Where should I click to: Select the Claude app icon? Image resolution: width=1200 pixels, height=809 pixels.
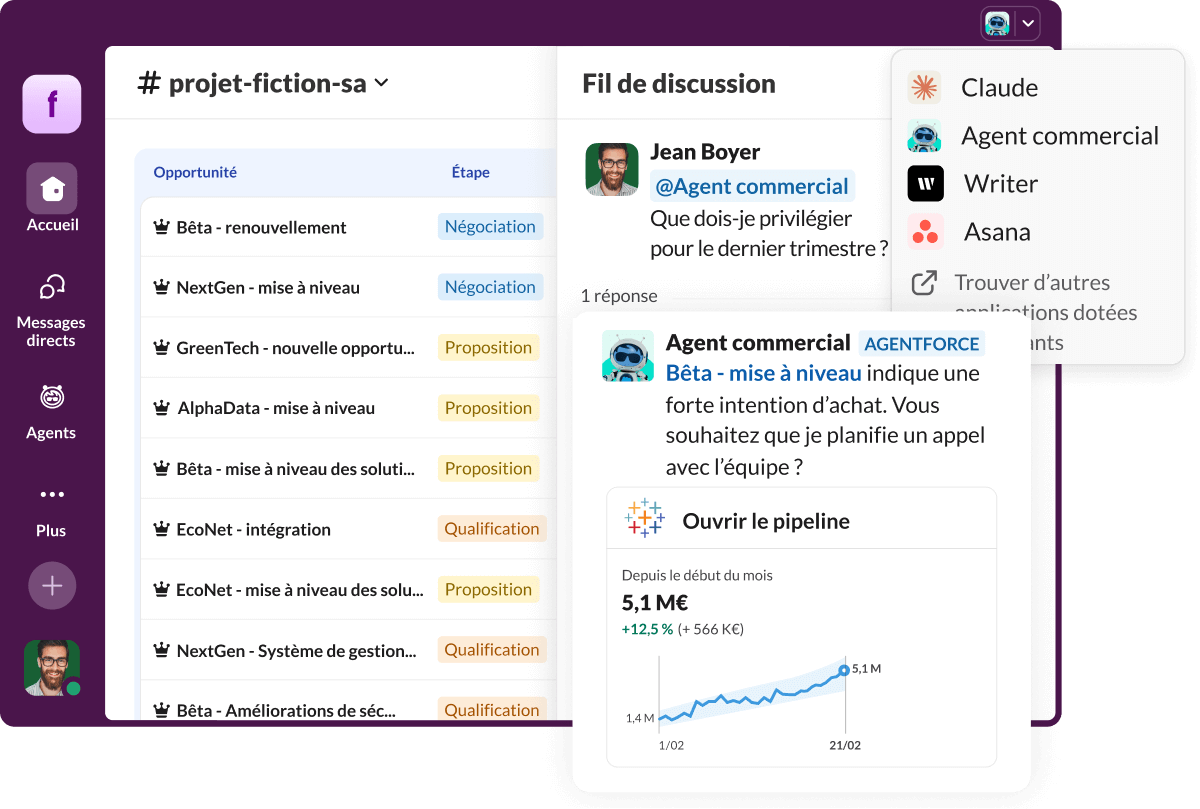point(925,87)
